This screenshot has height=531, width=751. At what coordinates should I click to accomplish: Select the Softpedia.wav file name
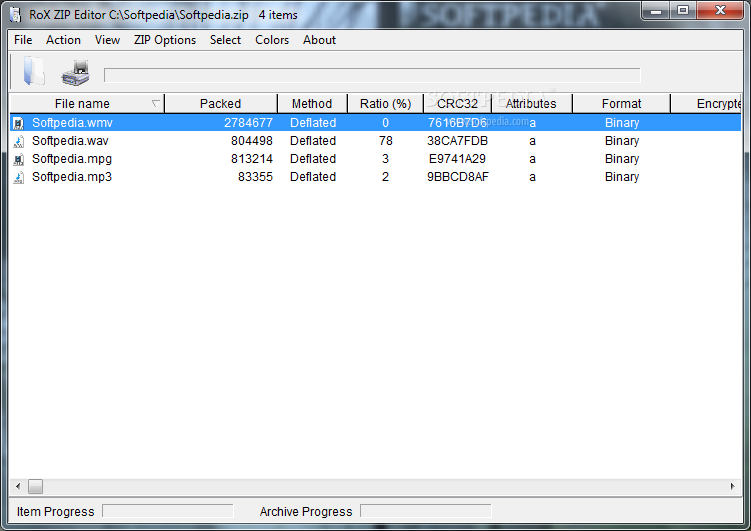click(x=70, y=141)
